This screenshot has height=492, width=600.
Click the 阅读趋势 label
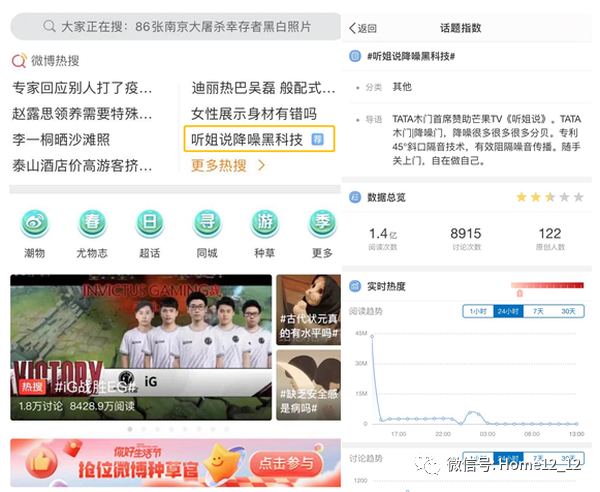click(x=365, y=311)
